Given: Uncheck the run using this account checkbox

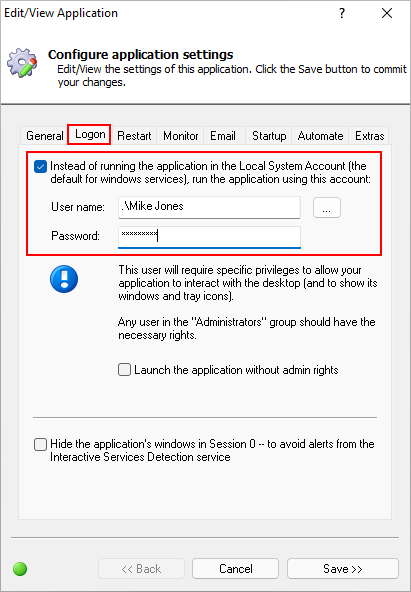Looking at the screenshot, I should pos(40,166).
